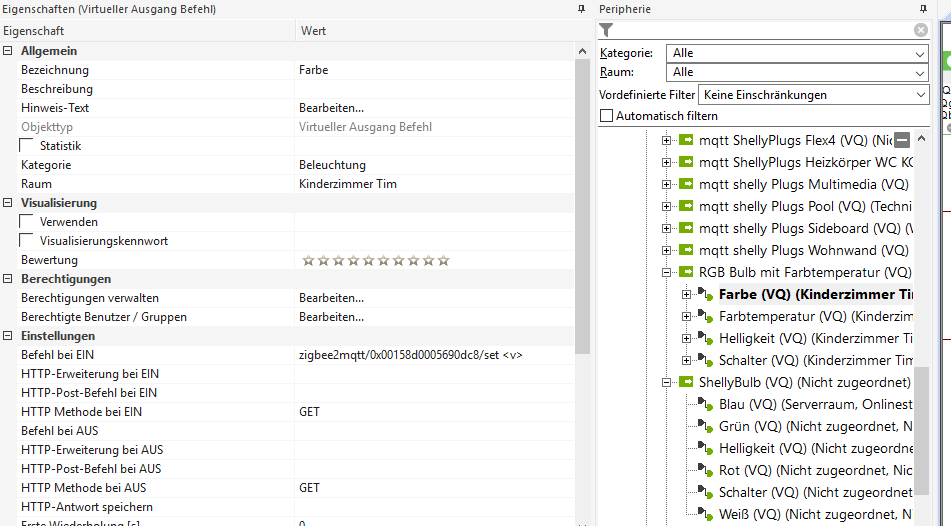
Task: Select the mqtt shelly Plugs Pool entry
Action: point(804,206)
